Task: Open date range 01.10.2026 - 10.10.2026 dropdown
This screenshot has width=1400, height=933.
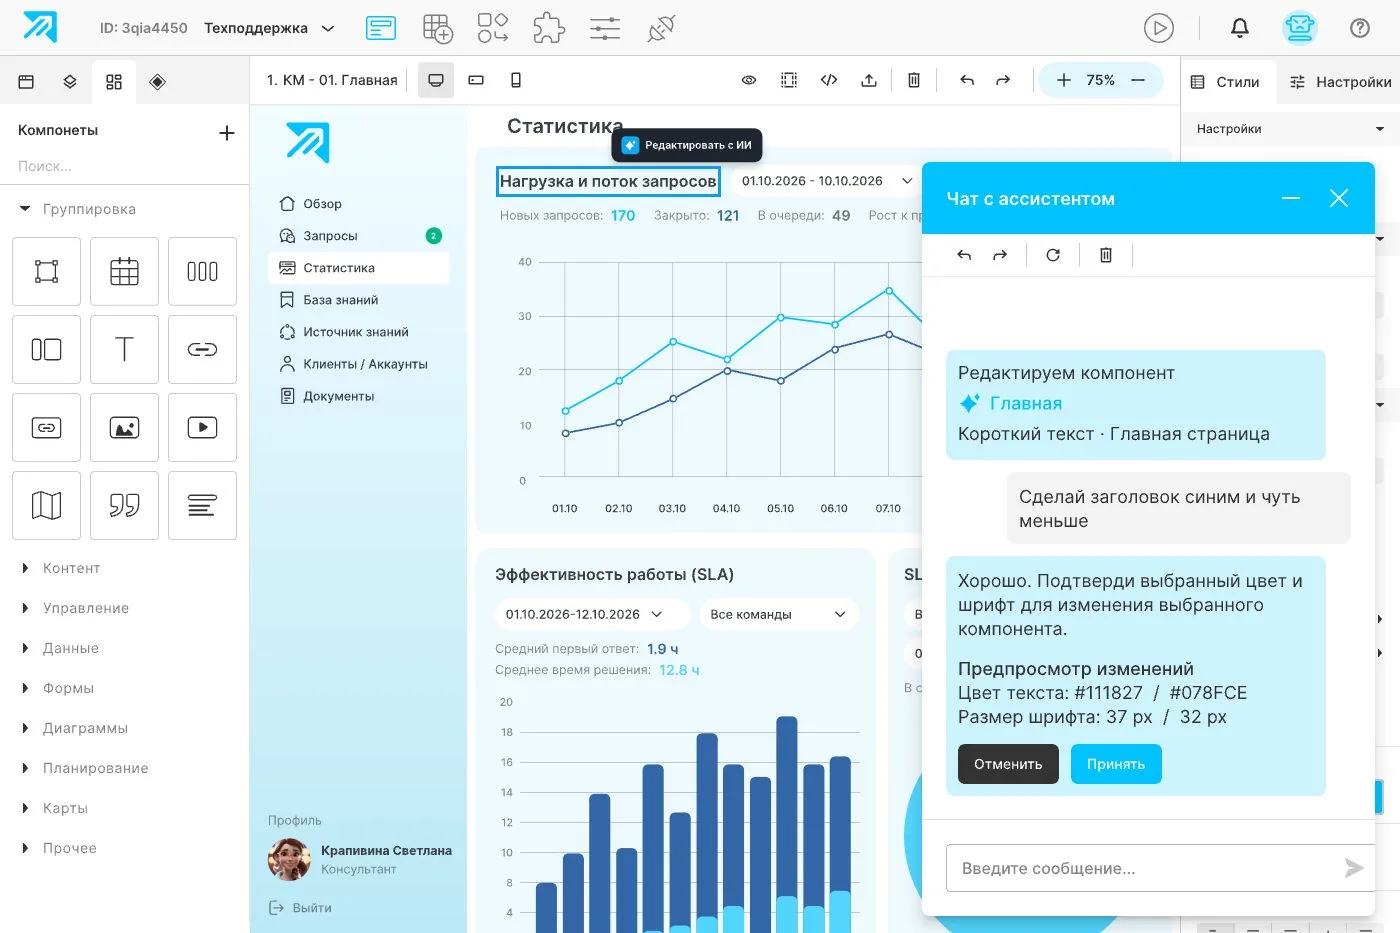Action: [x=826, y=181]
